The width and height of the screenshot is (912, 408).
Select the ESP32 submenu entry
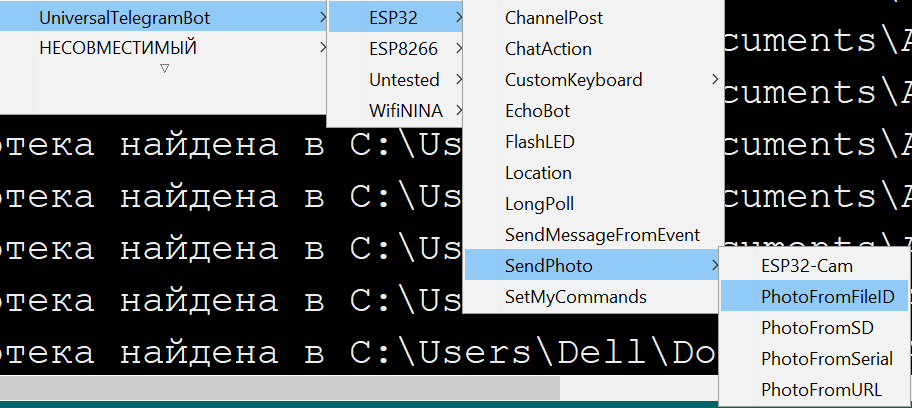(393, 17)
